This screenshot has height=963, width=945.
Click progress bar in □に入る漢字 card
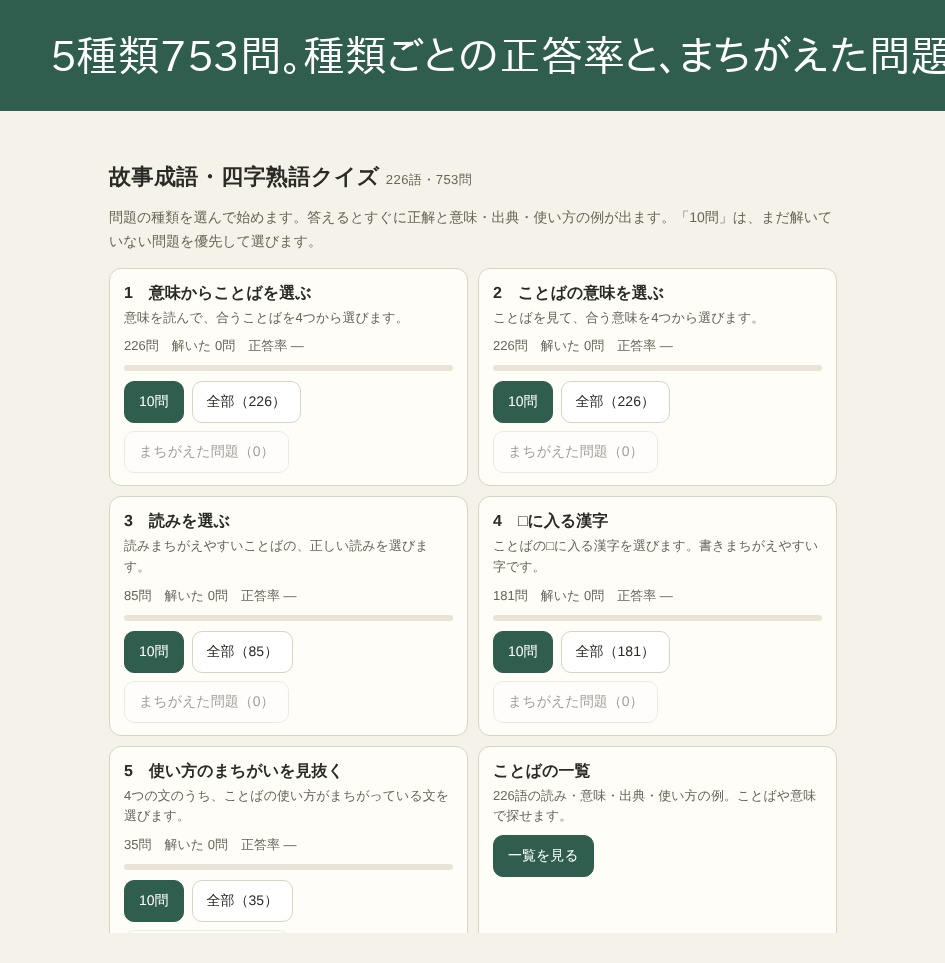tap(658, 618)
